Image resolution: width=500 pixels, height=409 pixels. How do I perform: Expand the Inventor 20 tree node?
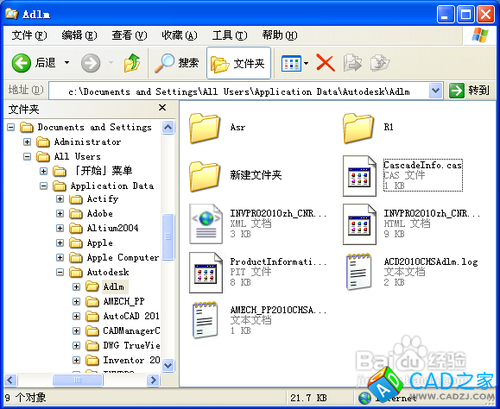click(x=76, y=360)
